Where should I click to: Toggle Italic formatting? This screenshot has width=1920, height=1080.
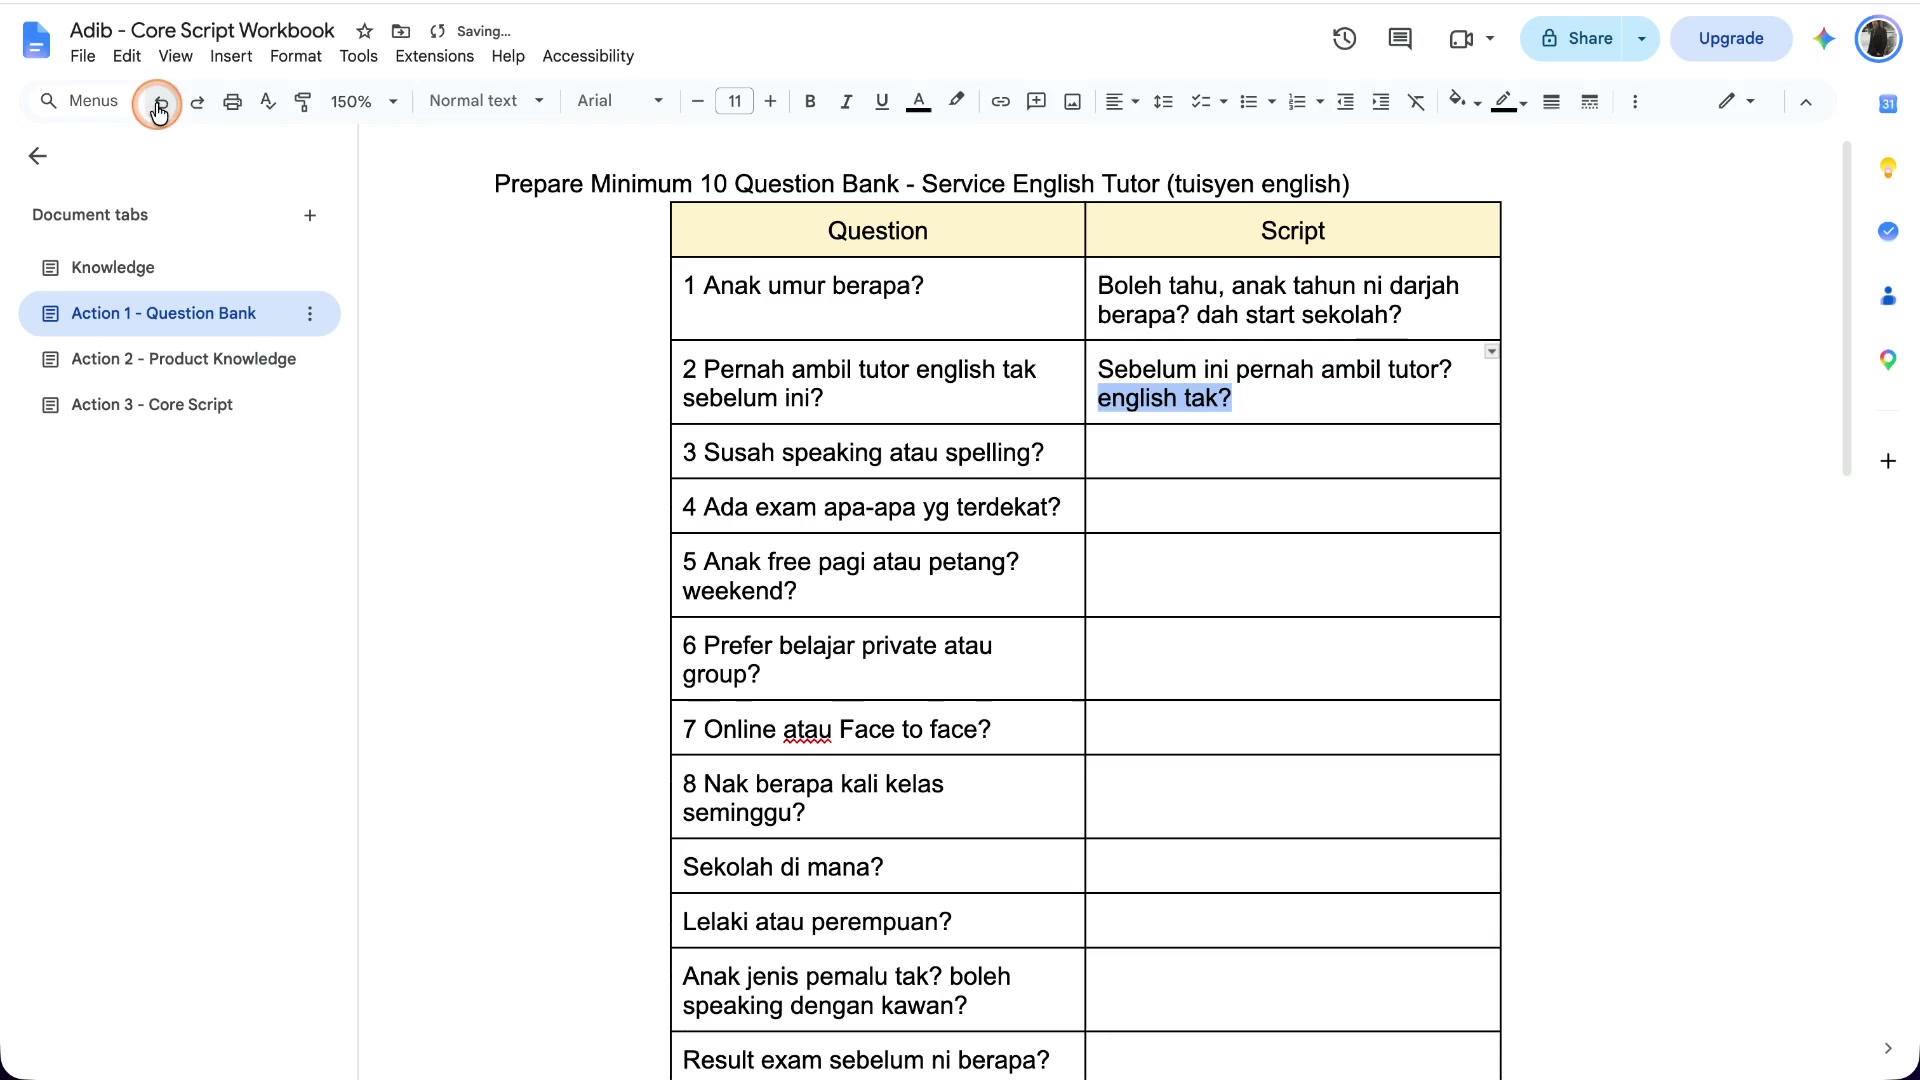click(x=846, y=102)
